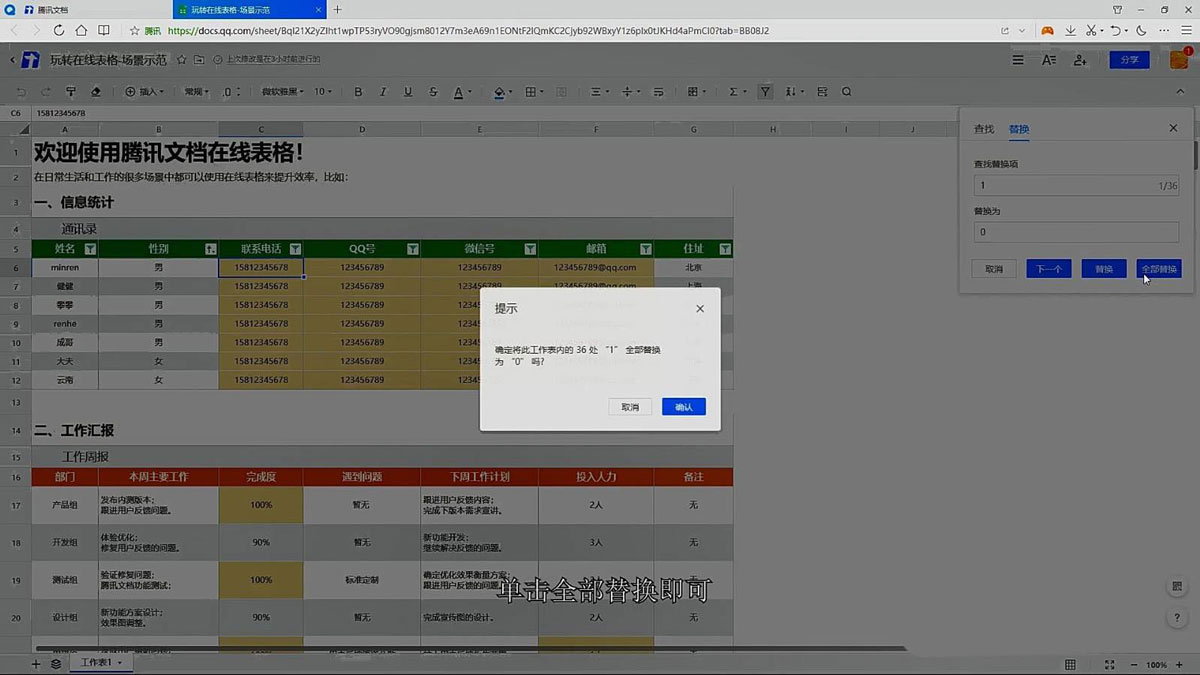Open filter dropdown on 姓名 column
This screenshot has width=1200, height=675.
point(90,249)
